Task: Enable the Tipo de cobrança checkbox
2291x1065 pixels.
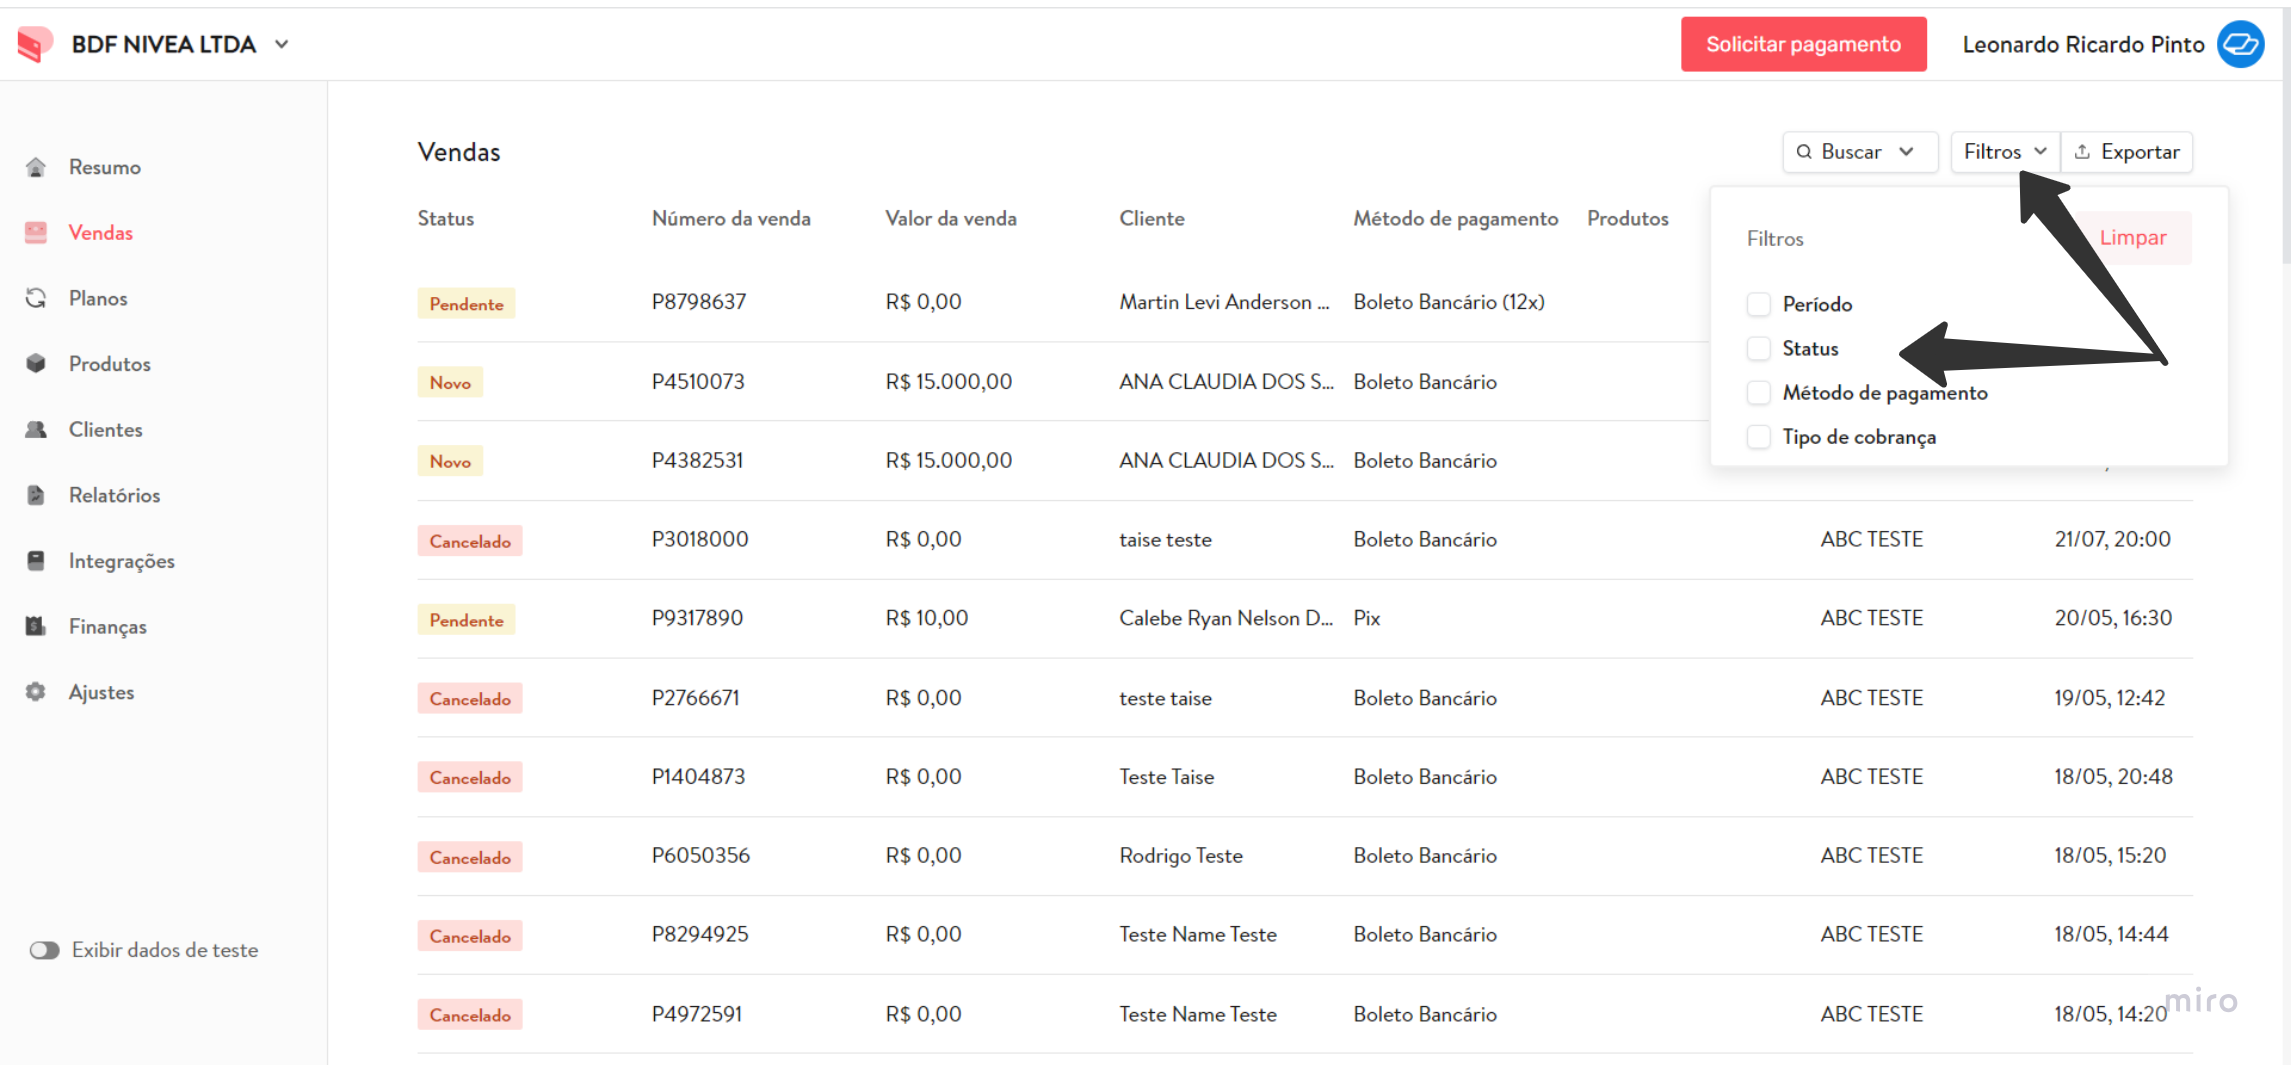Action: pos(1759,437)
